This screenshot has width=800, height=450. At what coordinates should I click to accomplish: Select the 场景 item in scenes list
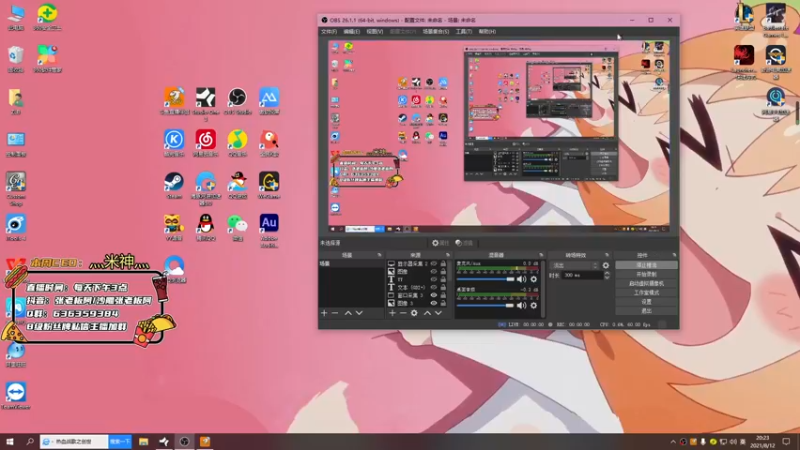[x=351, y=264]
